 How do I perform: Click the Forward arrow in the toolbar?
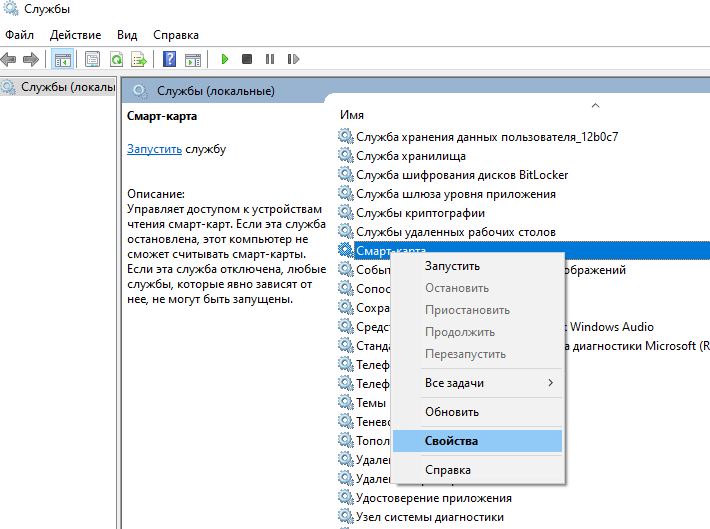[x=32, y=59]
